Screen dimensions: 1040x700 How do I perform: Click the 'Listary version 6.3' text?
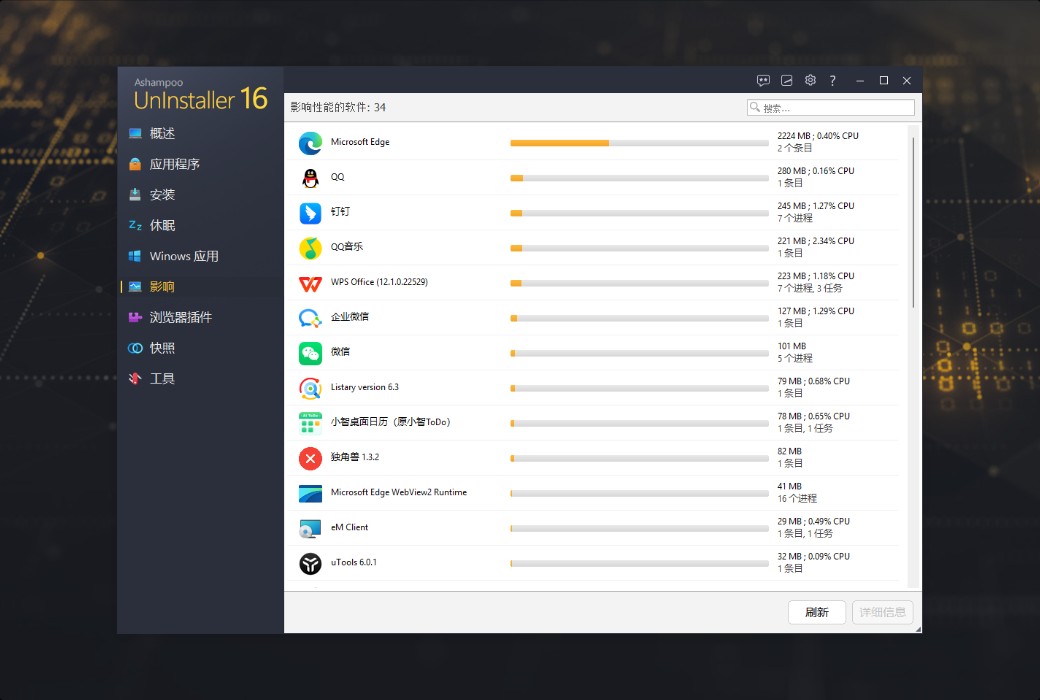[364, 387]
